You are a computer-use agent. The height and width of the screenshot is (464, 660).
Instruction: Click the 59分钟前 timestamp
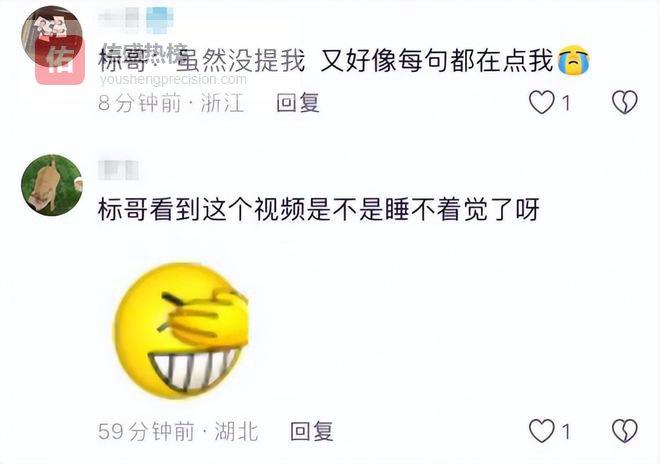tap(146, 431)
